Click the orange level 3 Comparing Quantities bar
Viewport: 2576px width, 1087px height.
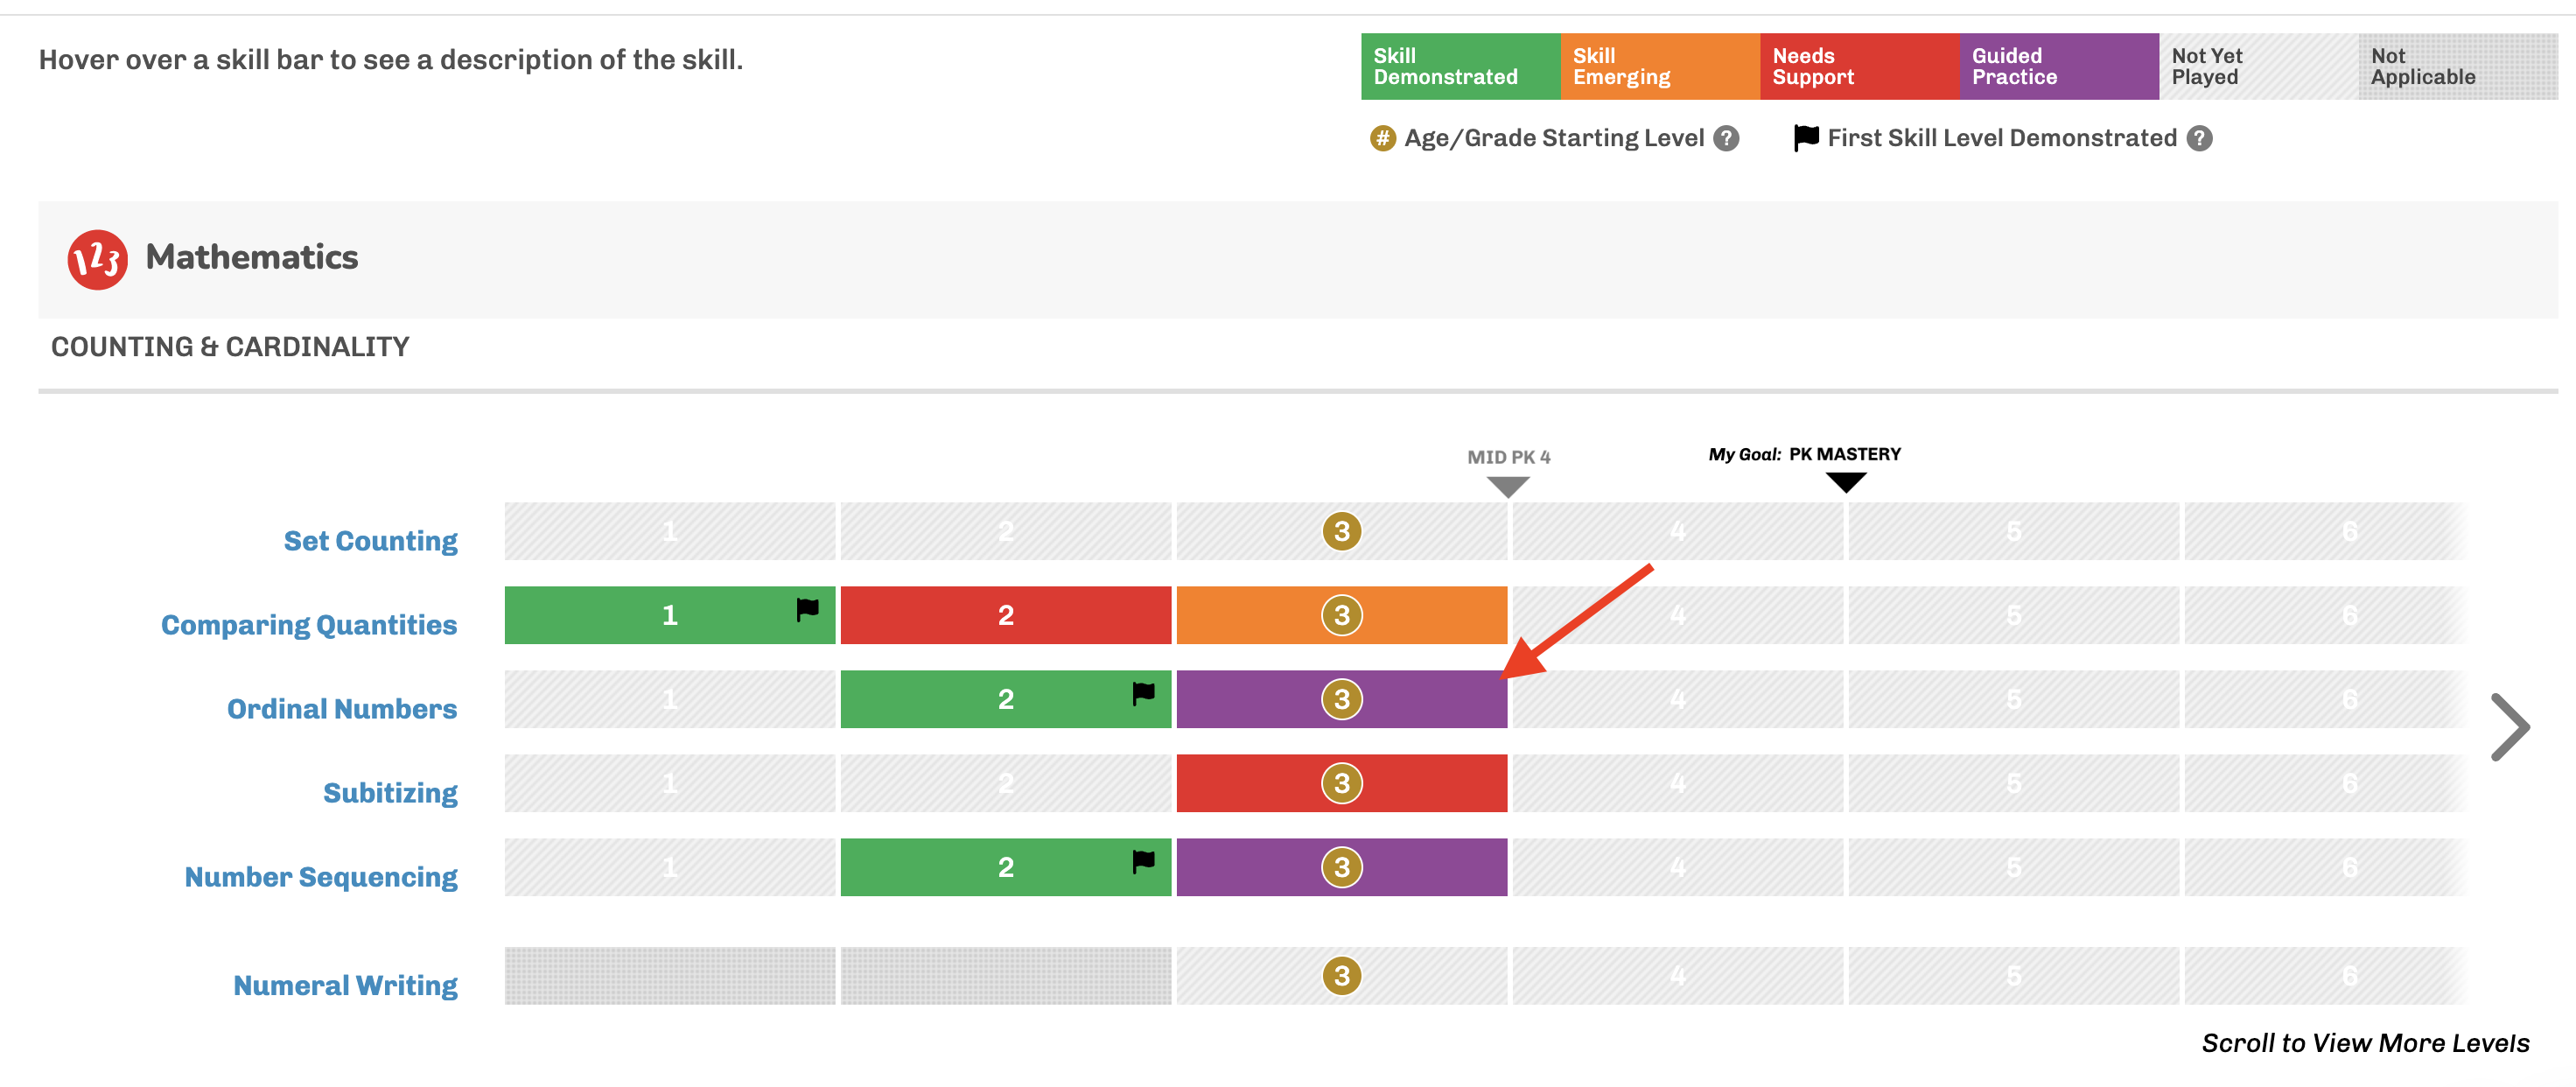coord(1341,615)
